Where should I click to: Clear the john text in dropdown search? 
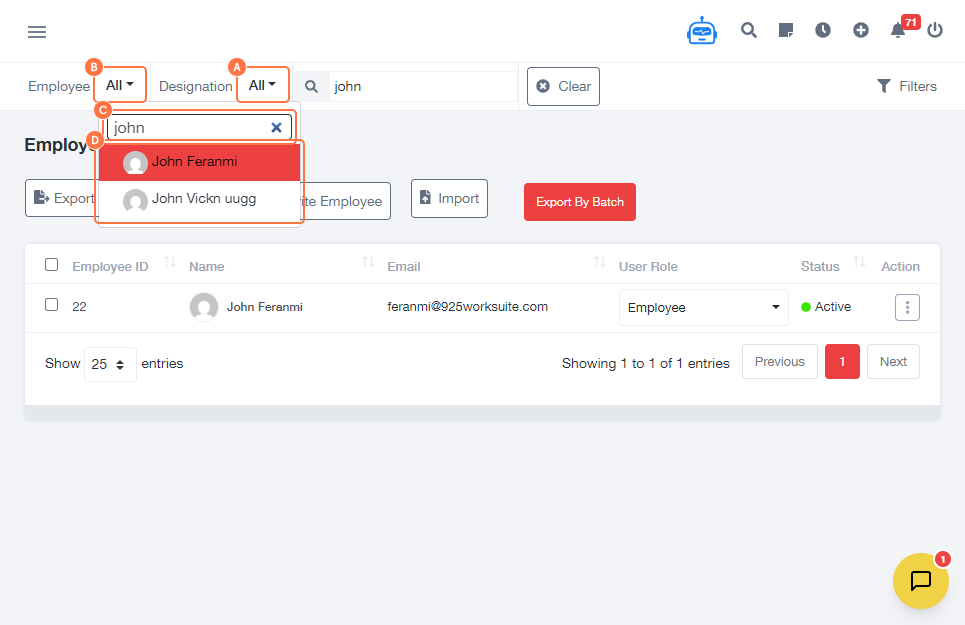276,128
